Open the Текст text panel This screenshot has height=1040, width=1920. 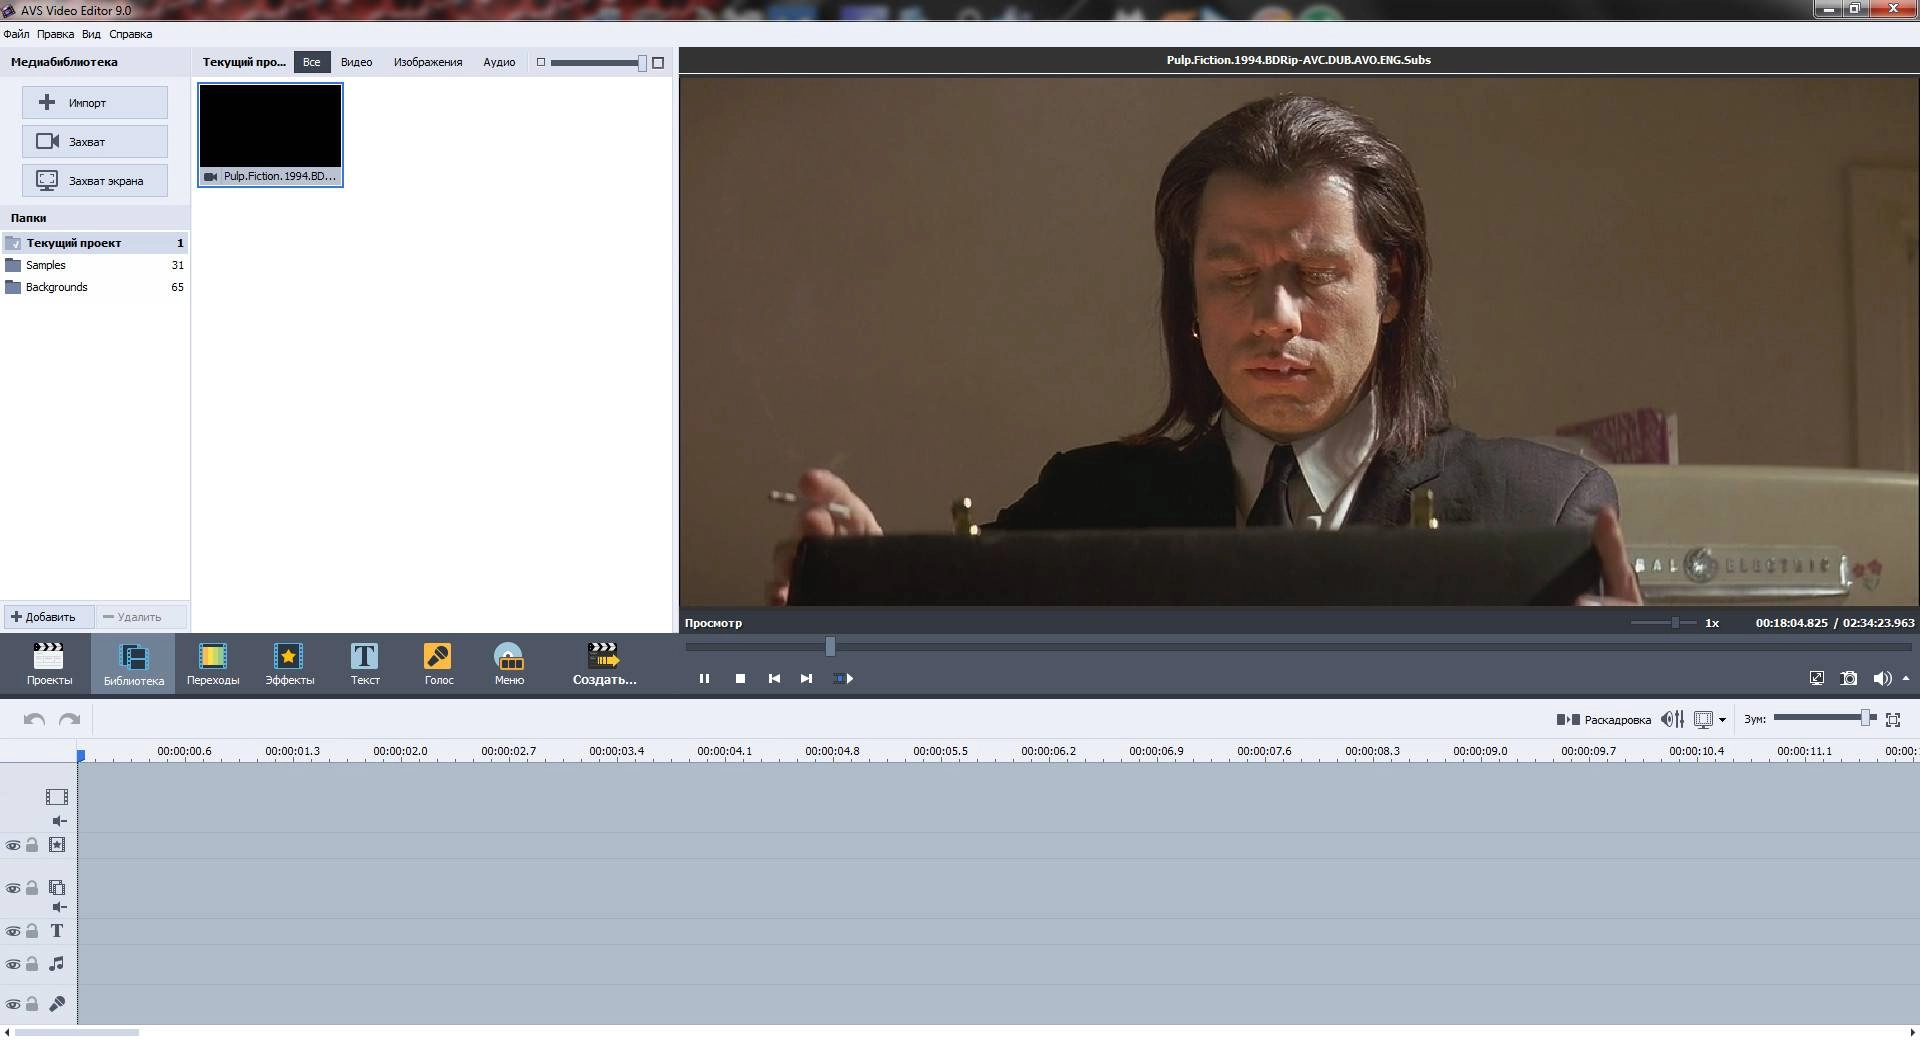pos(365,664)
